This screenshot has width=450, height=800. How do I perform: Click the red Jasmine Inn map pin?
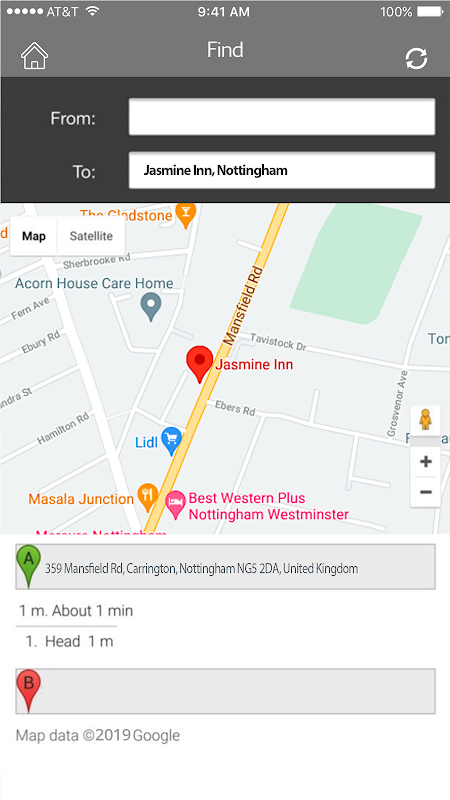(x=199, y=364)
